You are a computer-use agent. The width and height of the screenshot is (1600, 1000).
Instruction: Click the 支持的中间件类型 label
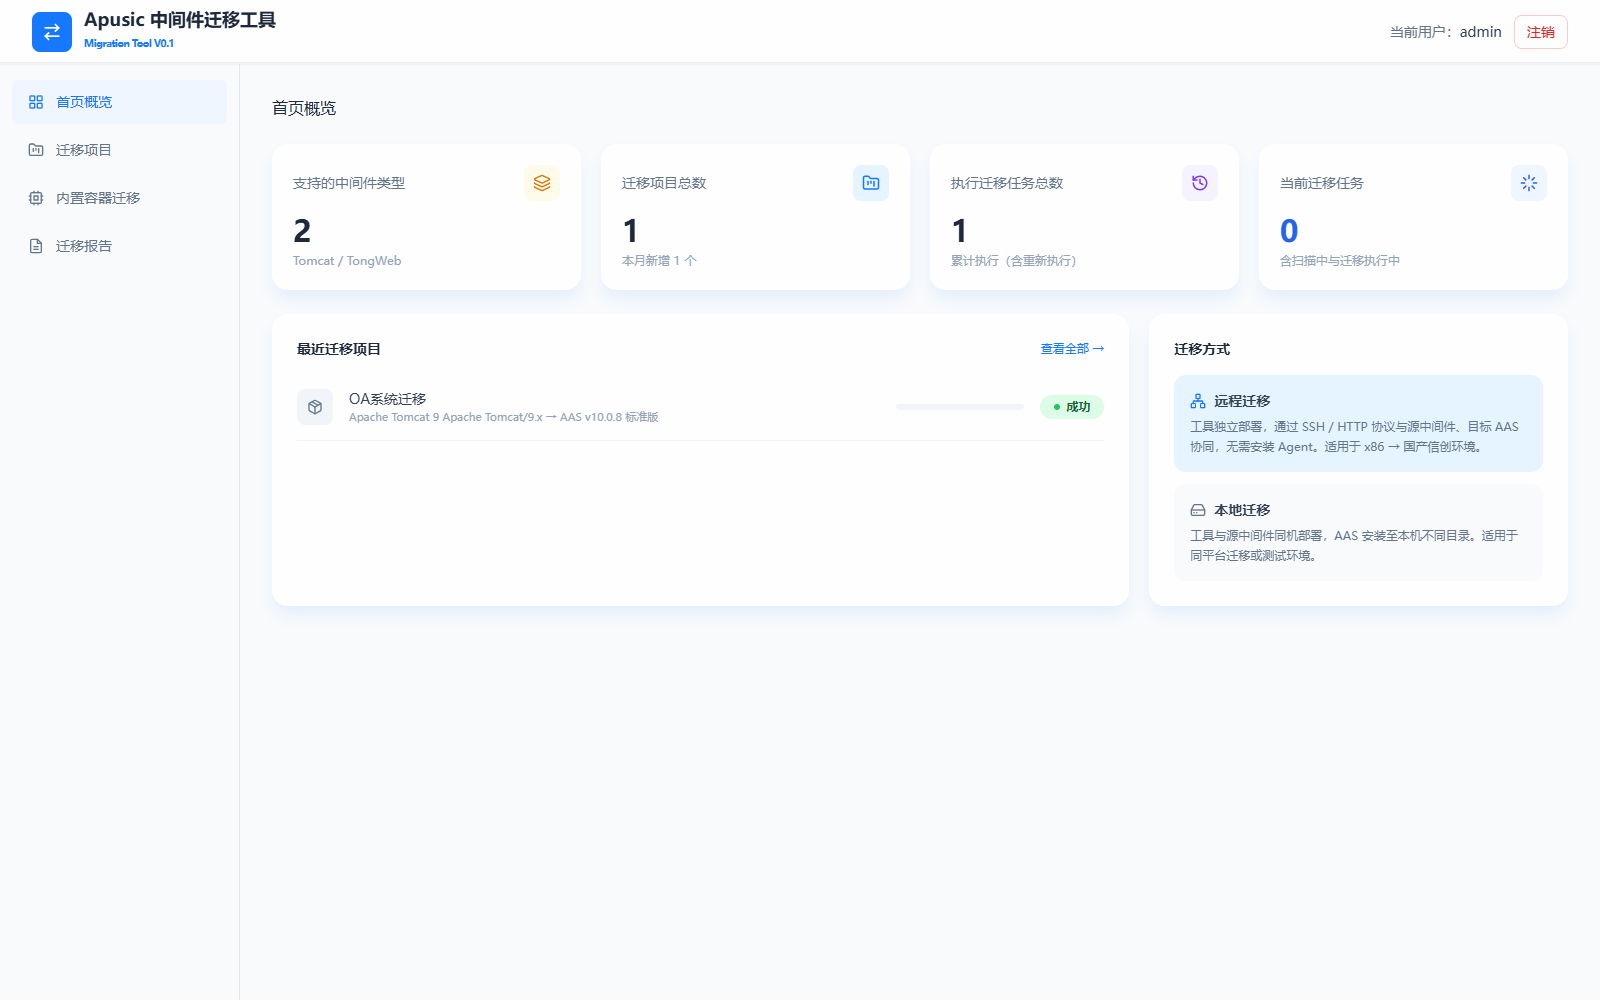click(349, 183)
